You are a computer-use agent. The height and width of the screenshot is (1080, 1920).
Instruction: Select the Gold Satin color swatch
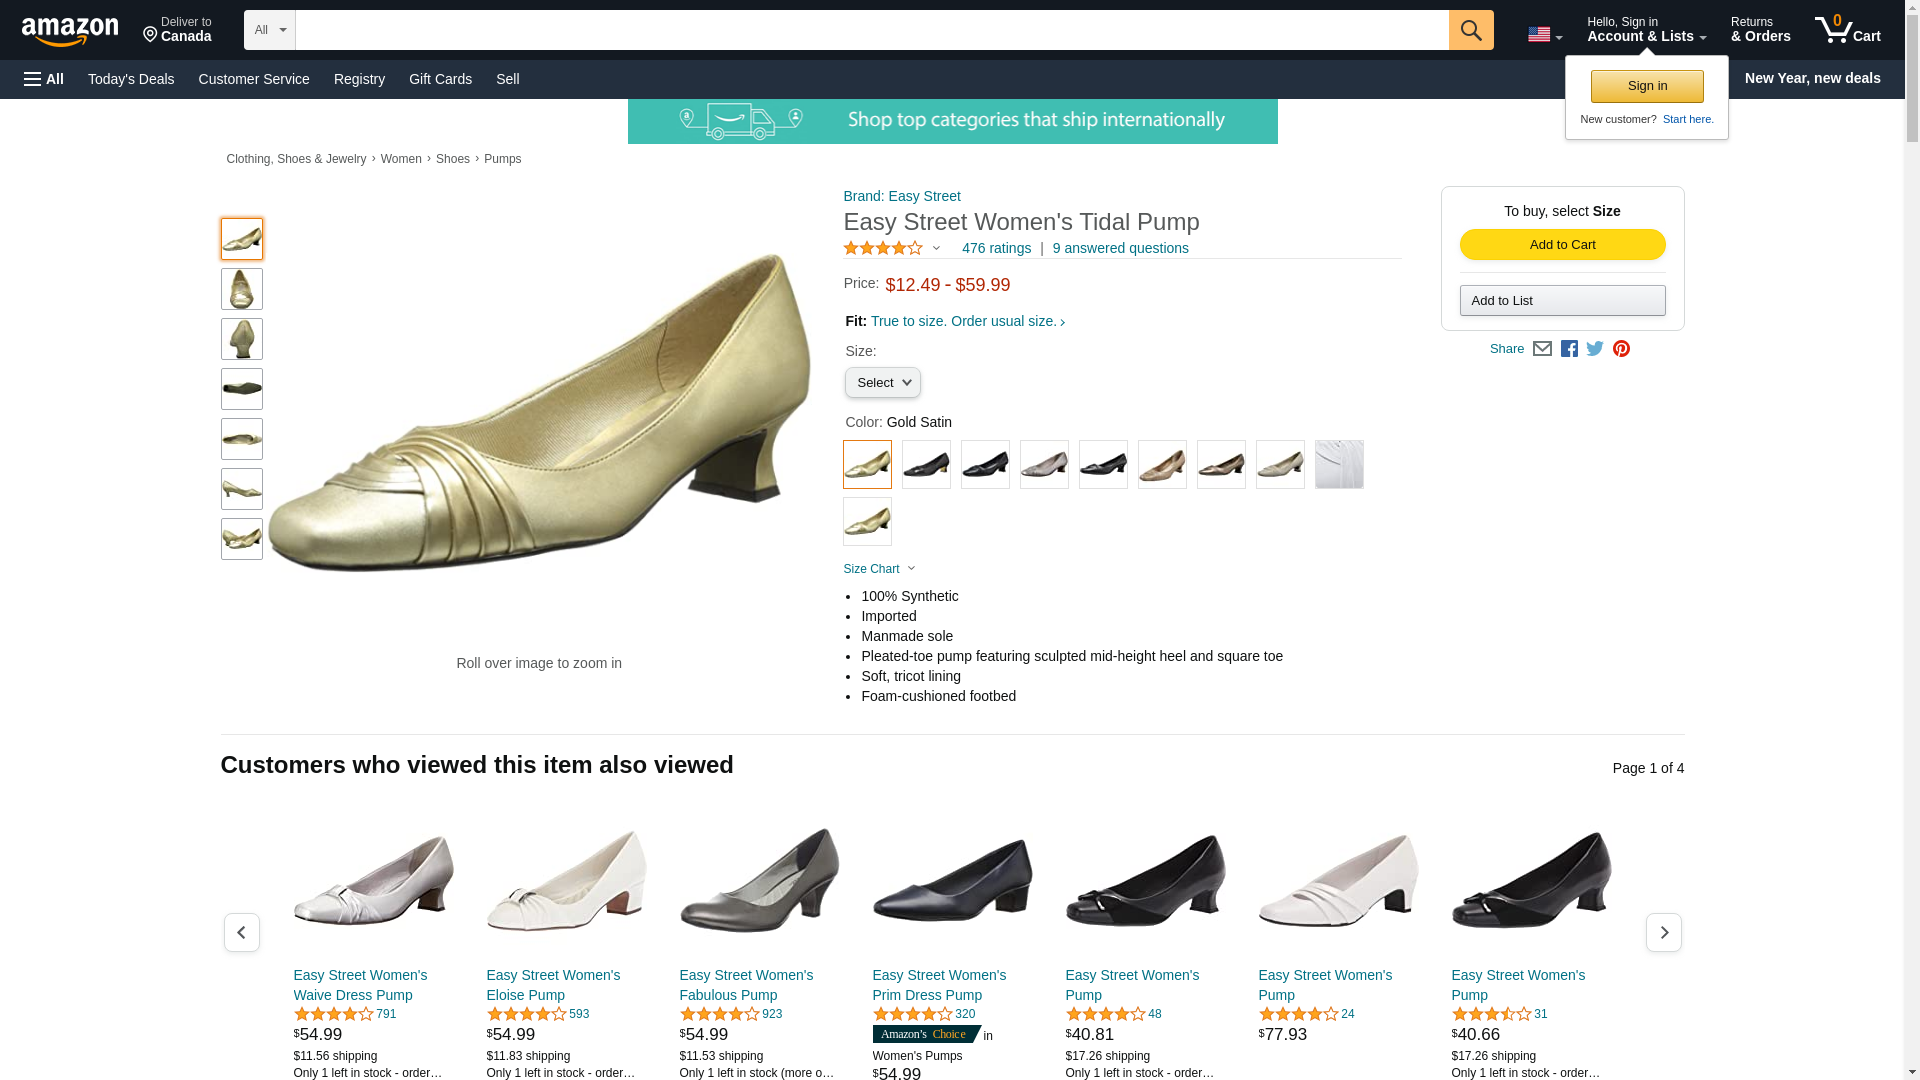(x=867, y=465)
